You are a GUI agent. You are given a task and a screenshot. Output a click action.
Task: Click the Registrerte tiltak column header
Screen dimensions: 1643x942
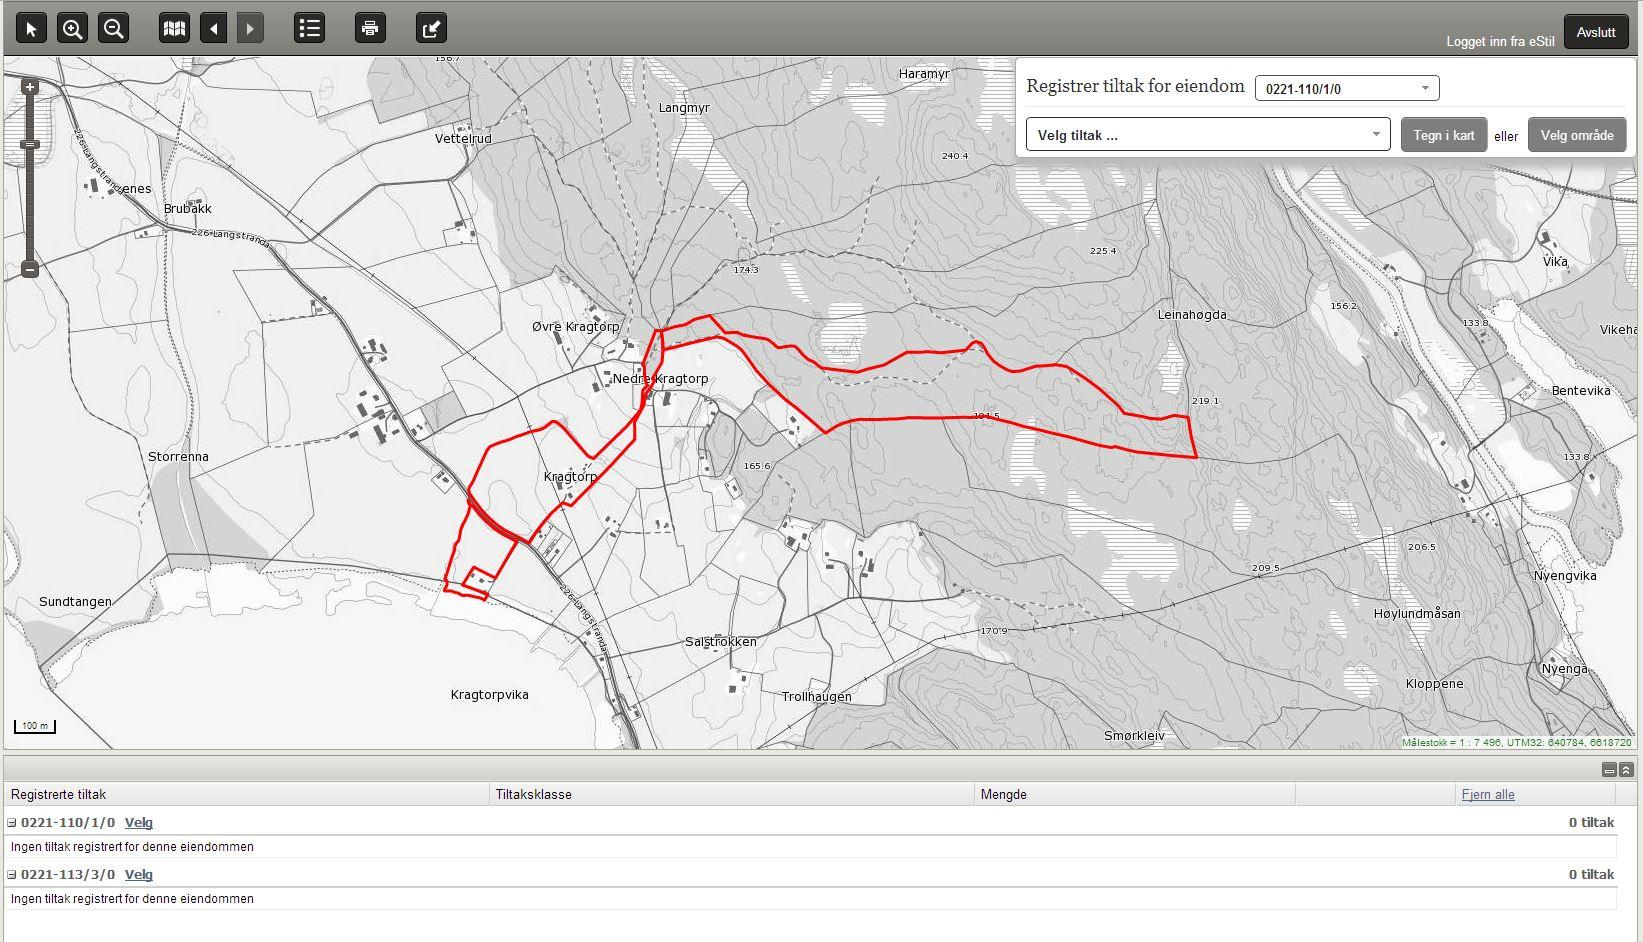coord(246,794)
